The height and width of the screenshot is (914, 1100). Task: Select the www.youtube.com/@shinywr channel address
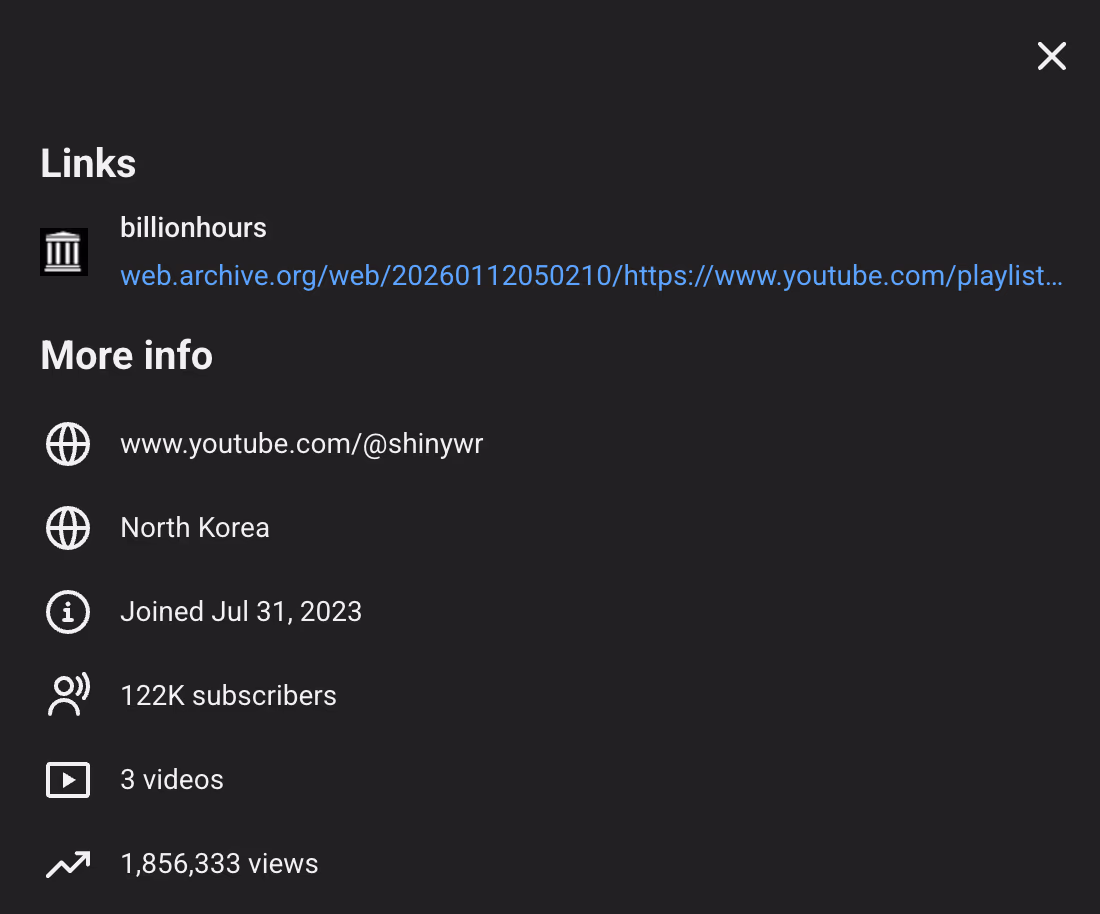(301, 444)
